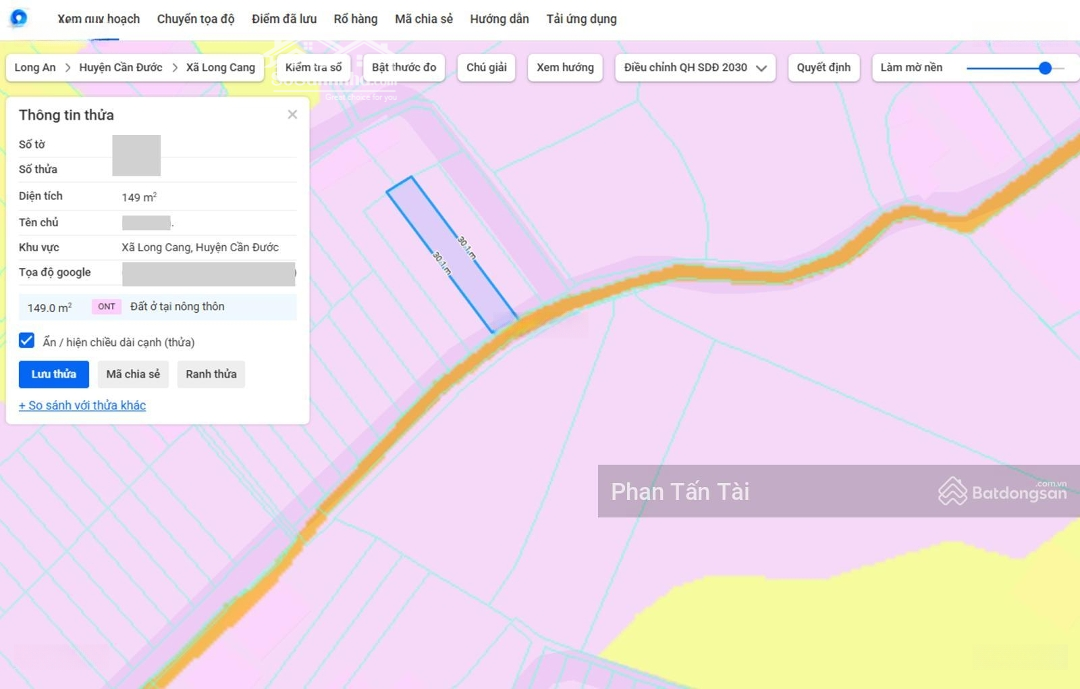Click the Lưu thửa button

54,374
